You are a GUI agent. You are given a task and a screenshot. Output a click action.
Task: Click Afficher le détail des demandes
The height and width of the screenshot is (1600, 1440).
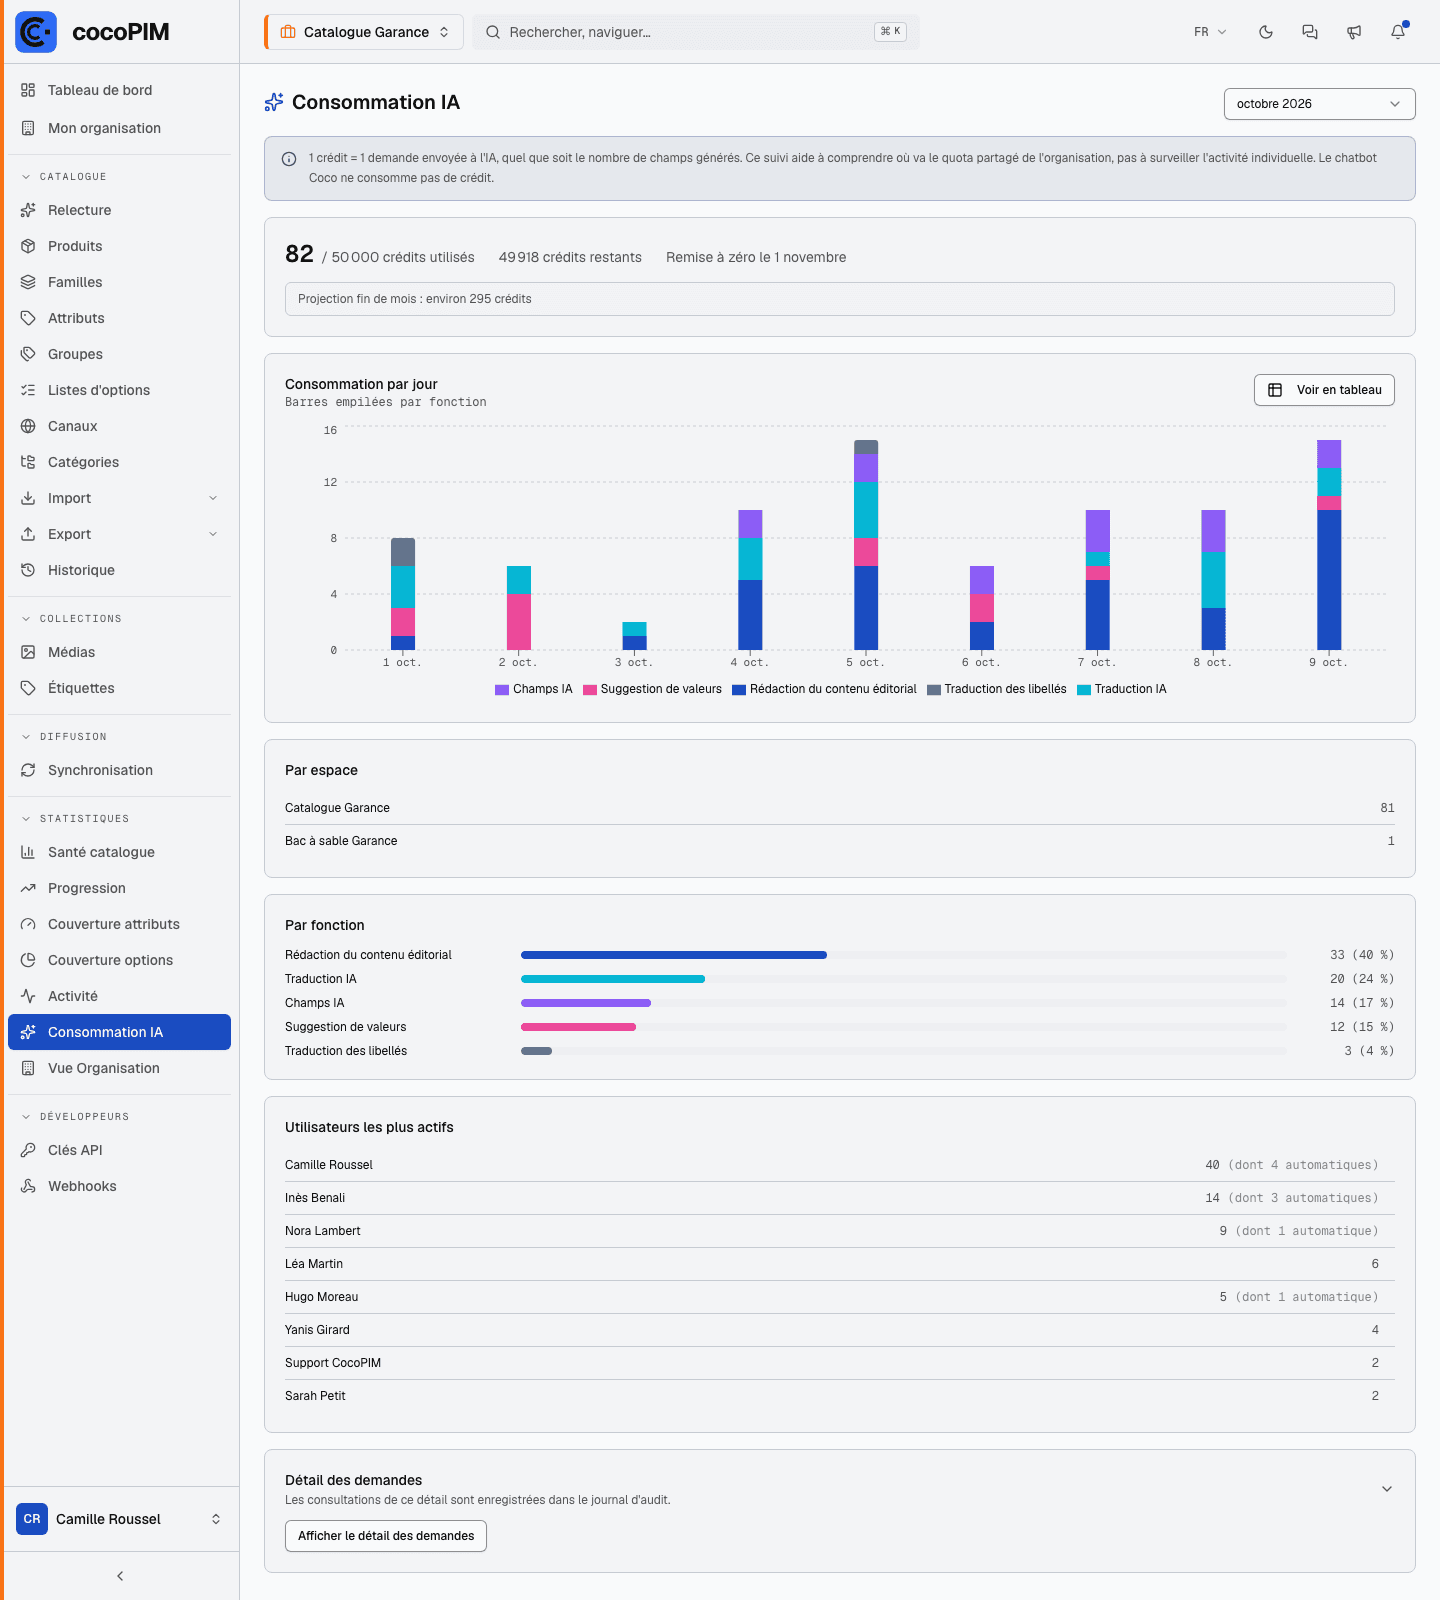pos(386,1536)
